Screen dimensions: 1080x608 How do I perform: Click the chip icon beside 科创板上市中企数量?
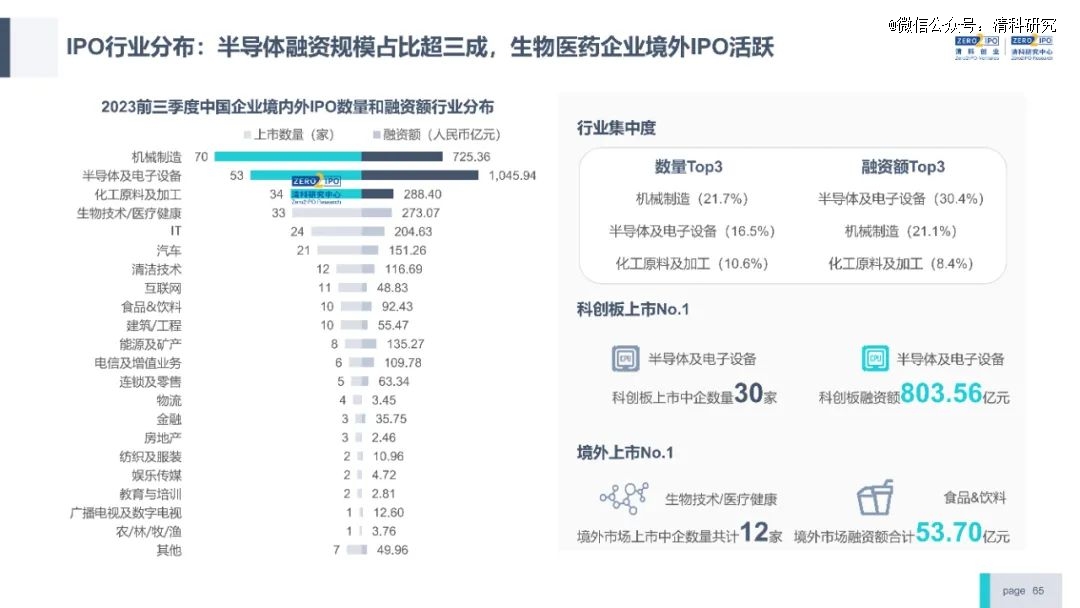[x=625, y=358]
